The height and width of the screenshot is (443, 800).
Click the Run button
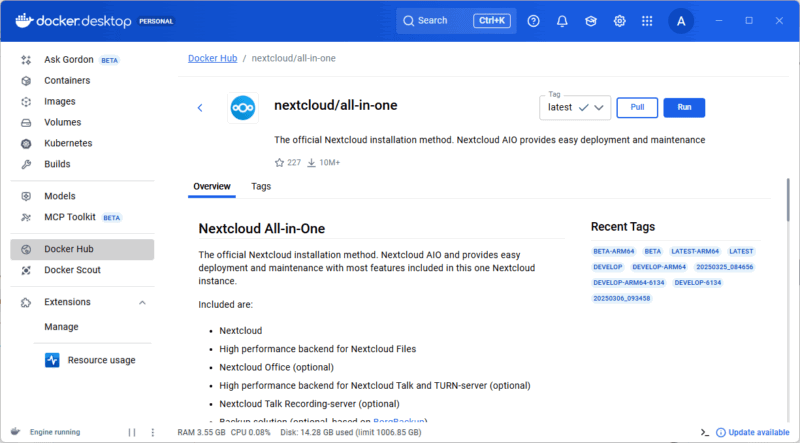pyautogui.click(x=684, y=108)
